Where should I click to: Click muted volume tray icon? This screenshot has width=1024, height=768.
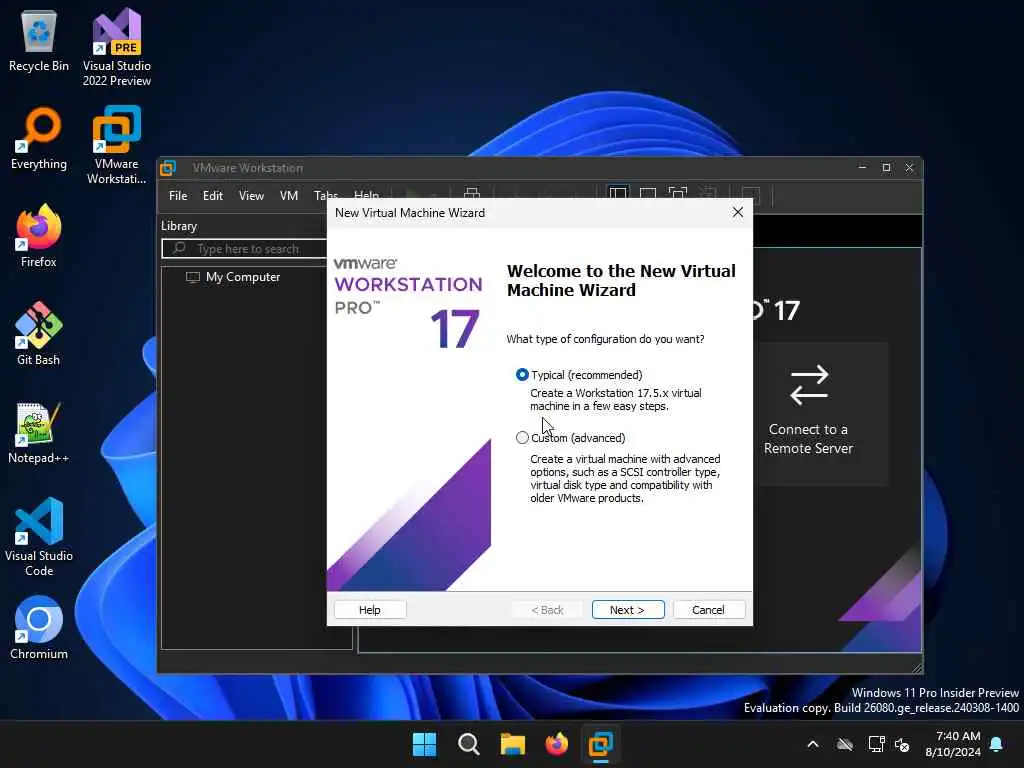pyautogui.click(x=903, y=744)
